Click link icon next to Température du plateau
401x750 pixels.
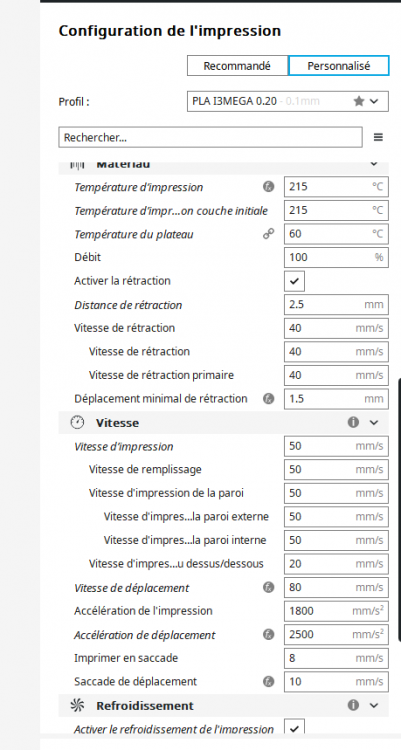coord(269,234)
